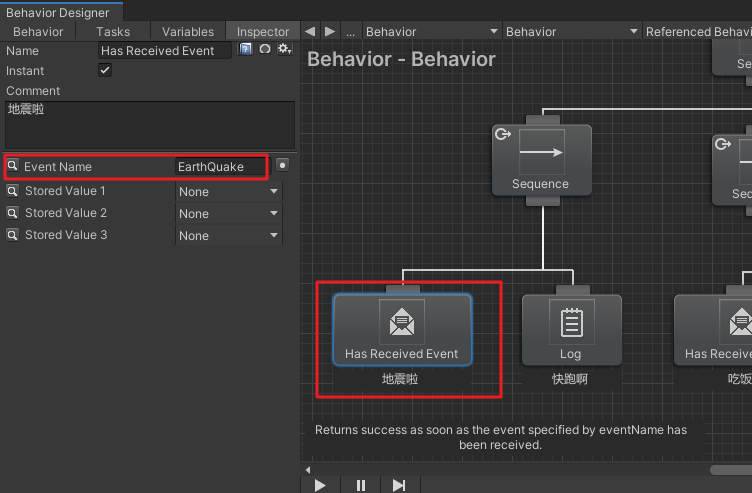The width and height of the screenshot is (752, 493).
Task: Open the Stored Value 3 None dropdown
Action: [x=229, y=235]
